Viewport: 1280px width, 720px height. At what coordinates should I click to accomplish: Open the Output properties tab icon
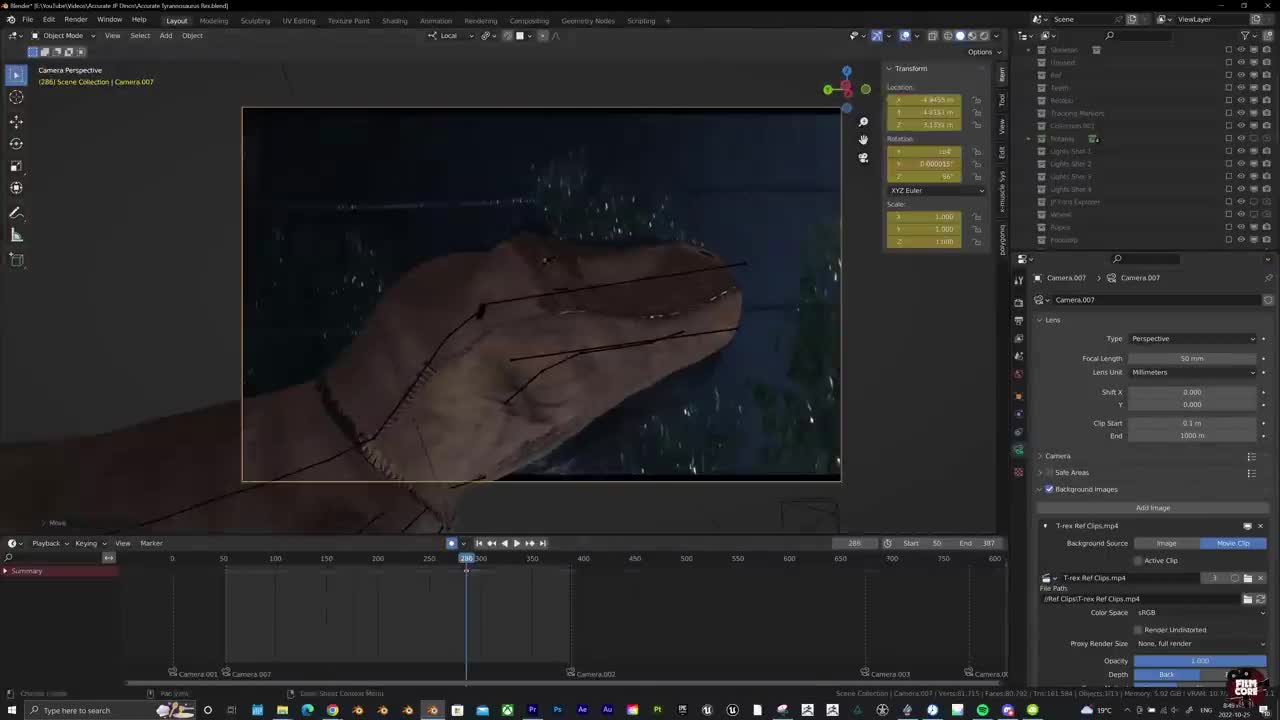tap(1018, 320)
